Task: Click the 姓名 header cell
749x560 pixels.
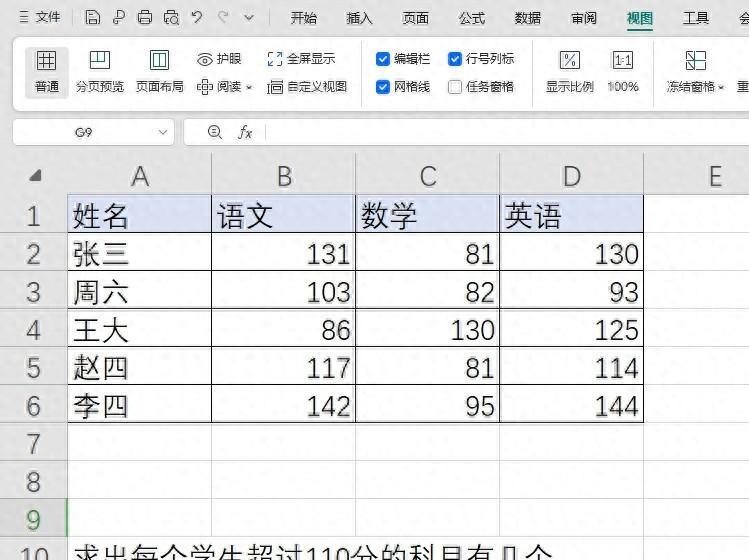Action: pos(139,215)
